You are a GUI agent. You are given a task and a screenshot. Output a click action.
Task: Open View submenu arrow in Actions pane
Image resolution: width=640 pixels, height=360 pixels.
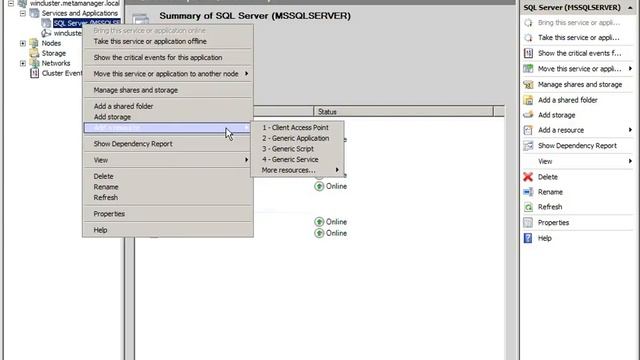click(x=630, y=161)
